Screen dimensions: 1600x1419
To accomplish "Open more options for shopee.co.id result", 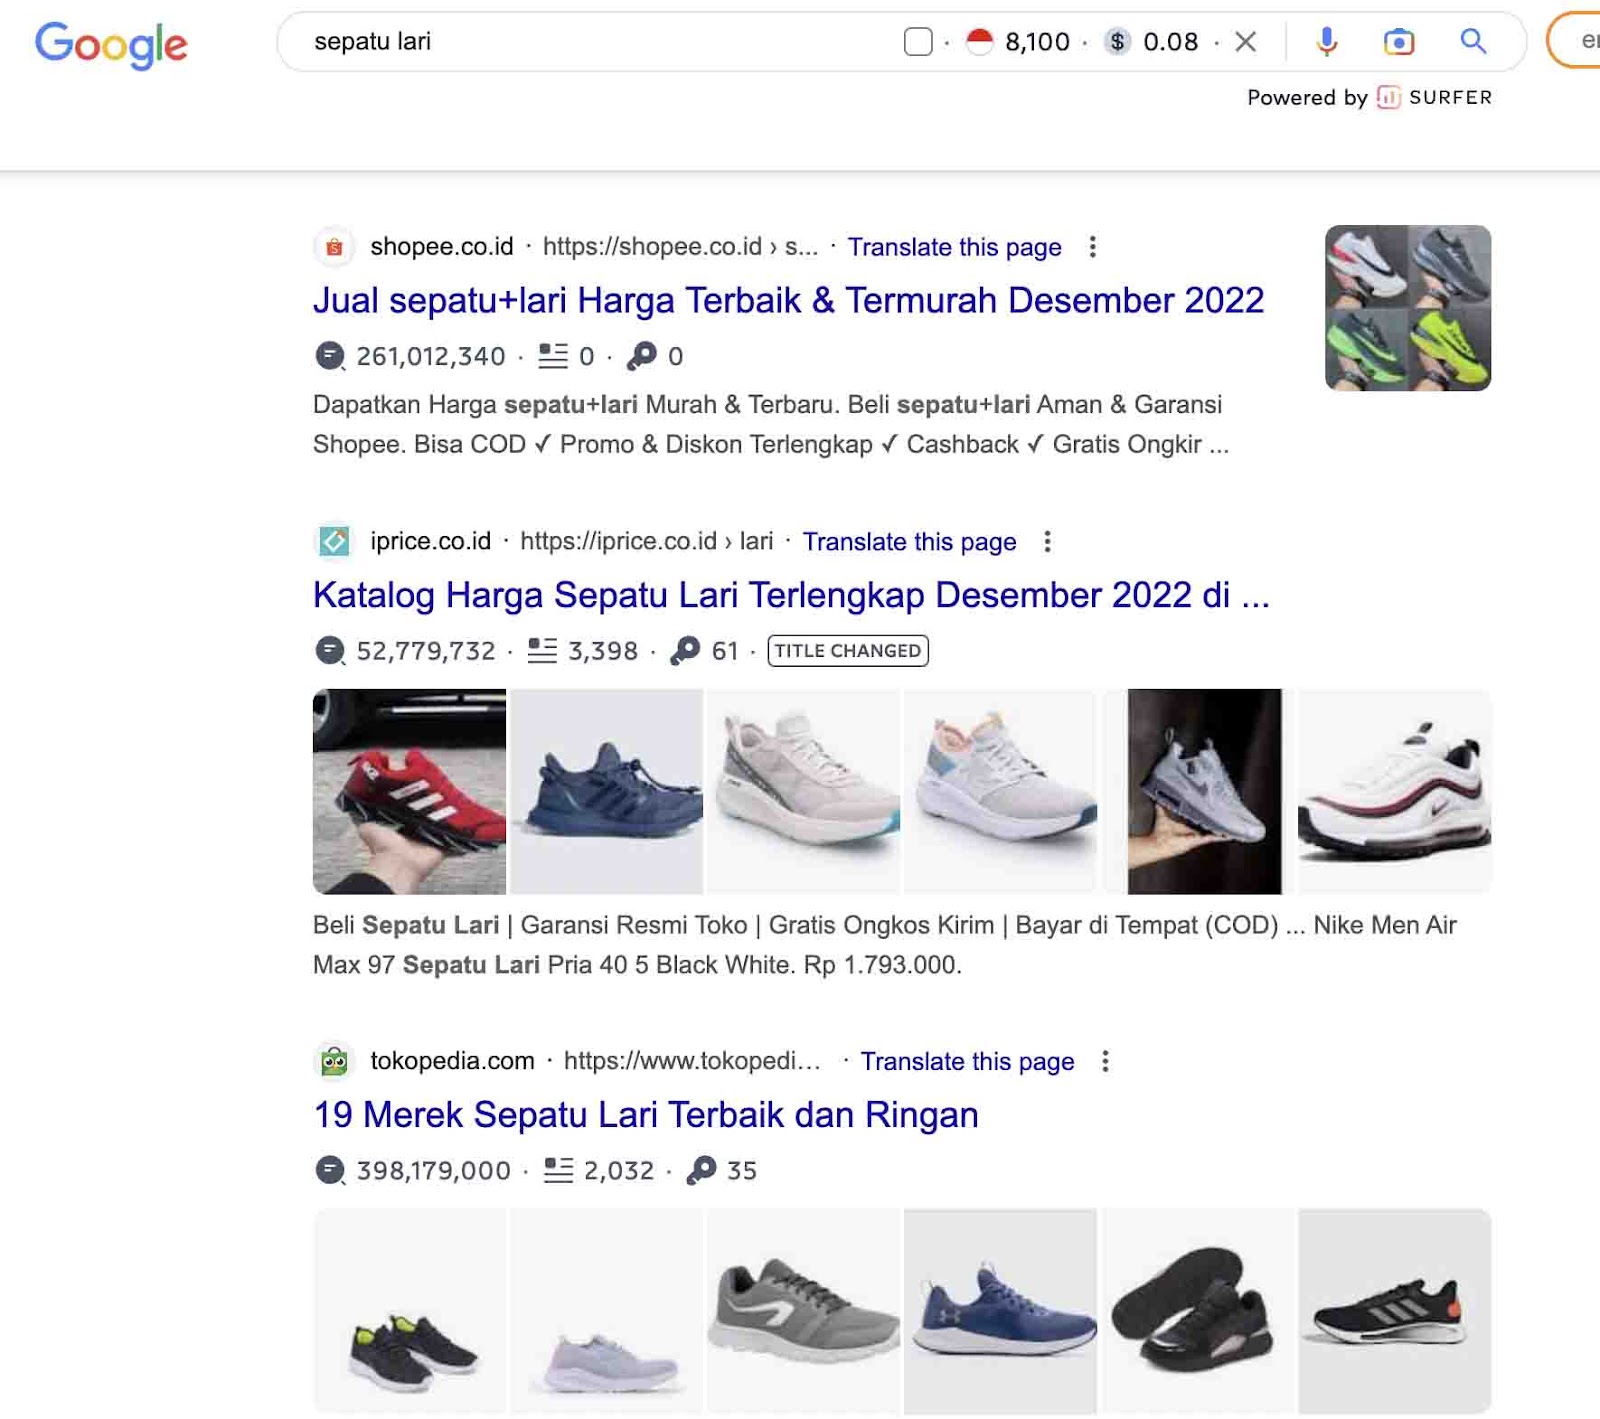I will (x=1092, y=247).
